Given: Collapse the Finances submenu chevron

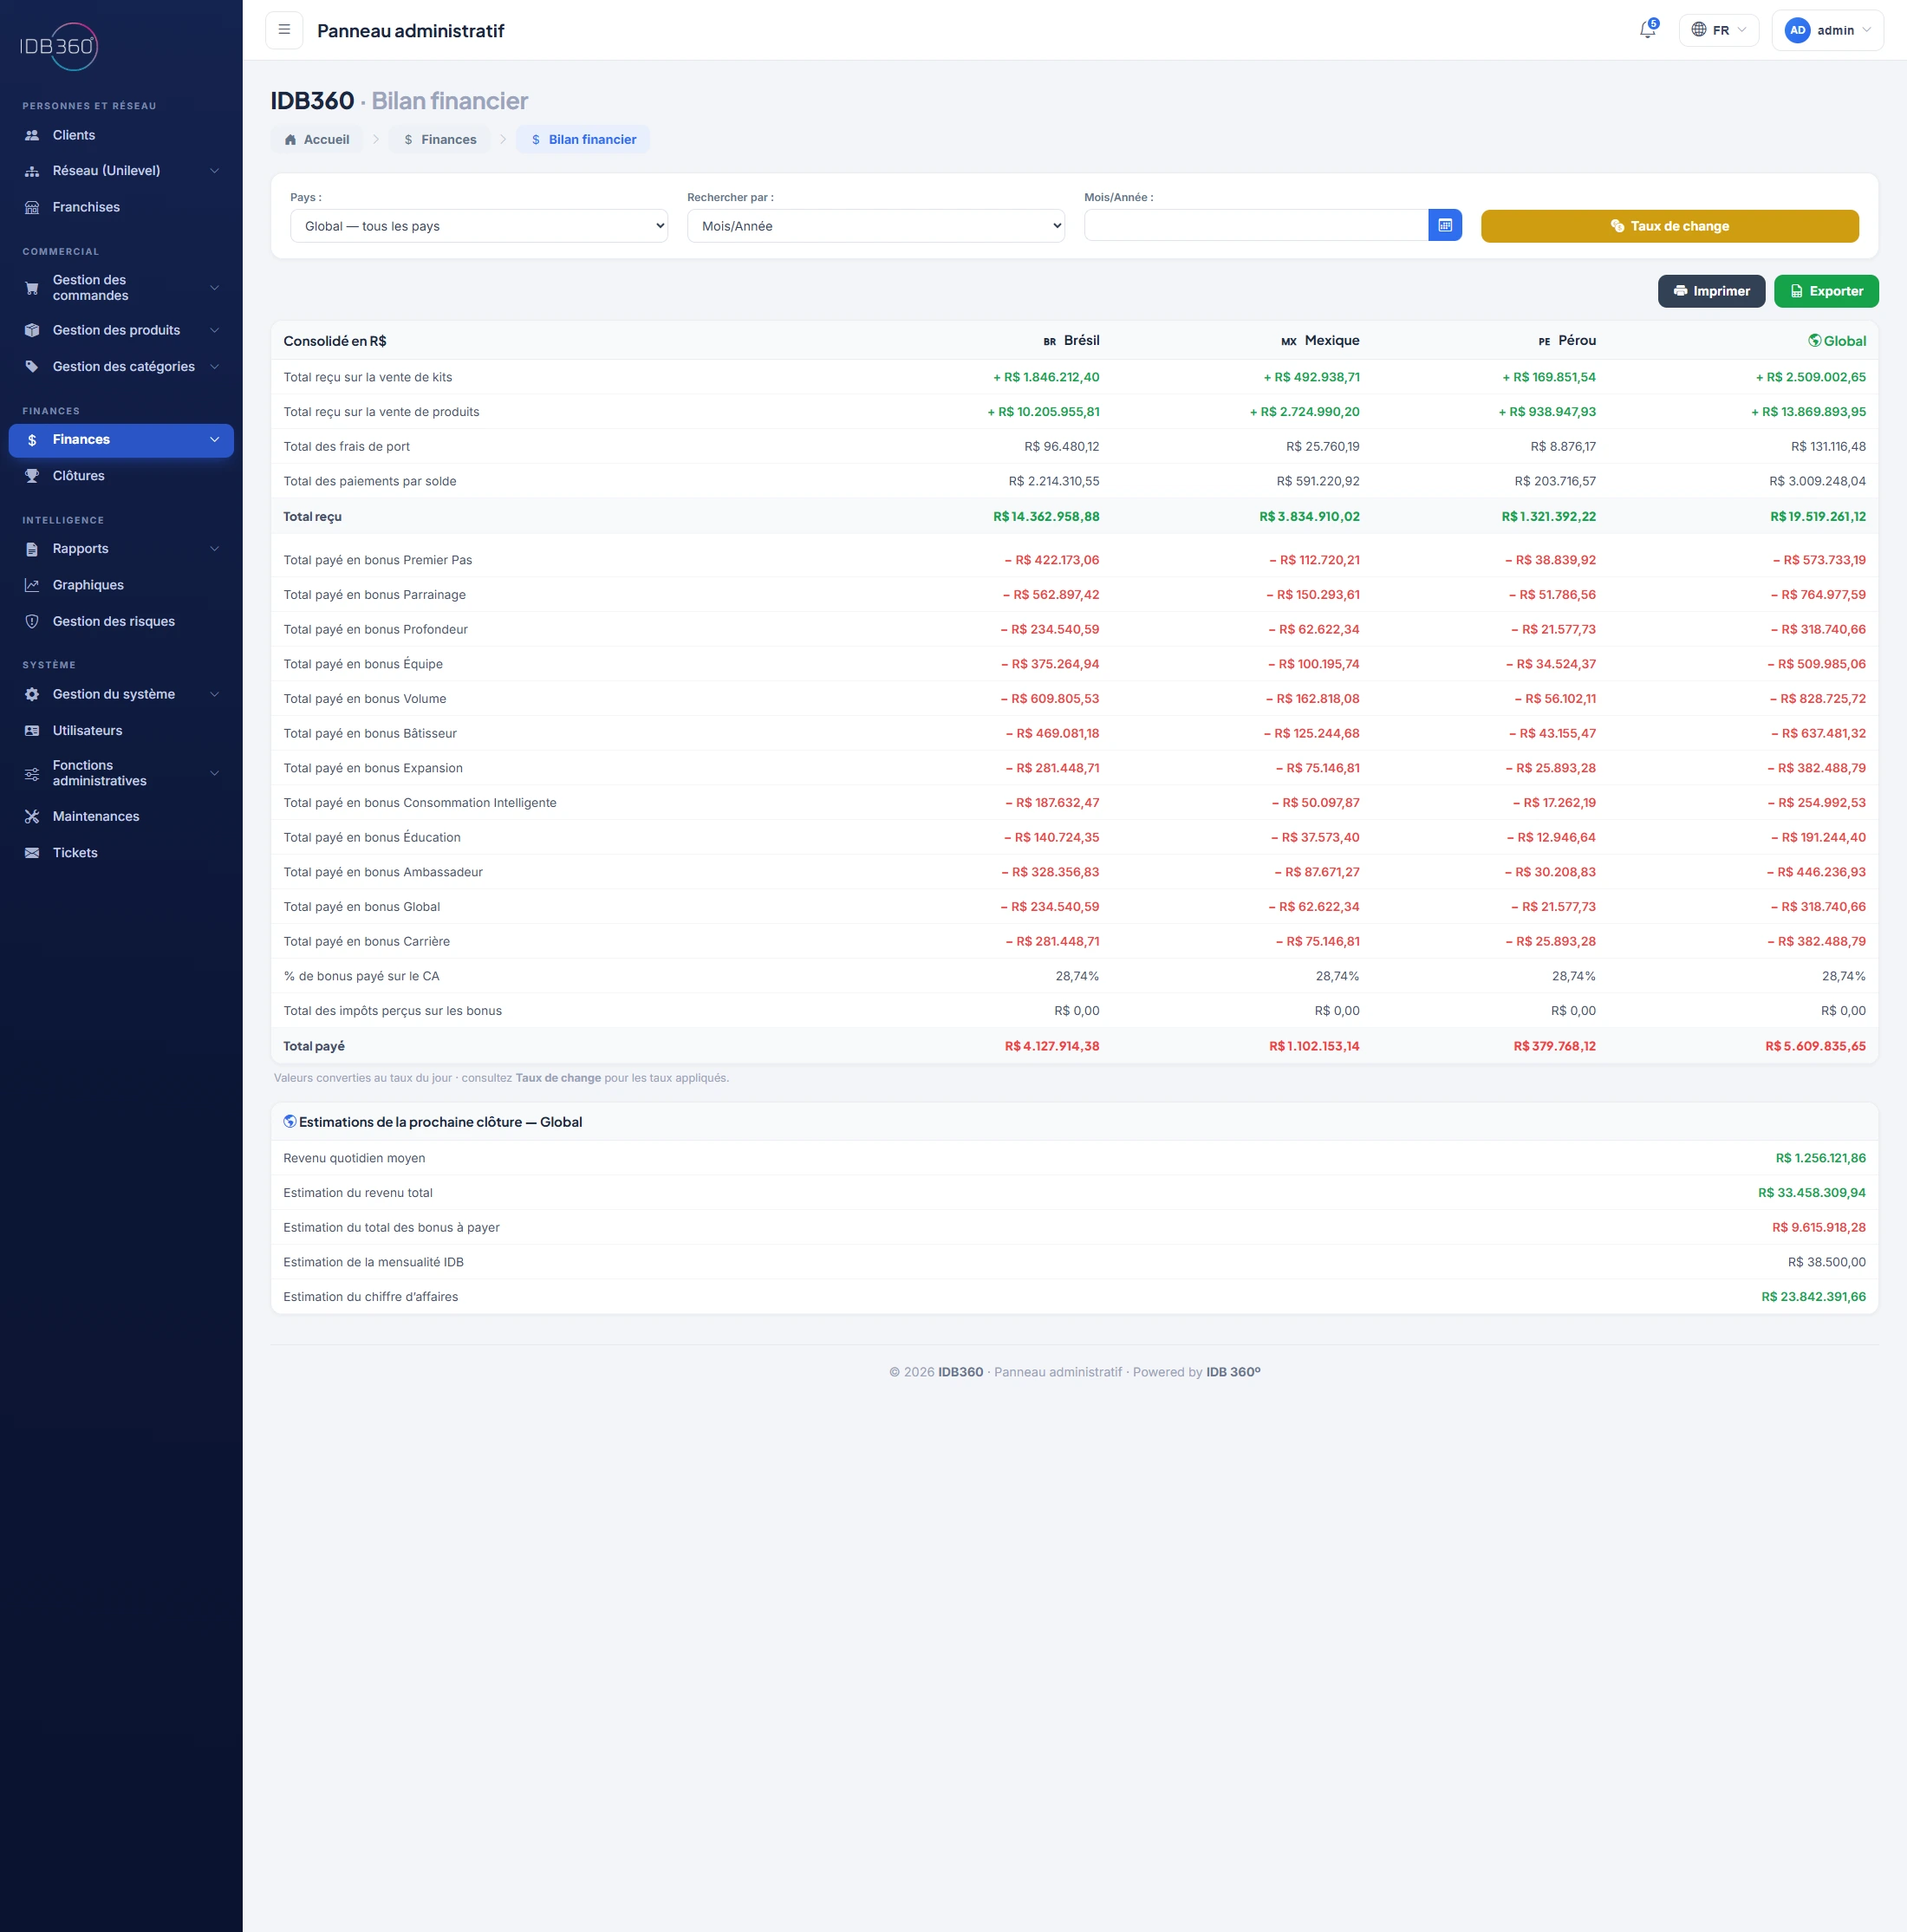Looking at the screenshot, I should 214,440.
